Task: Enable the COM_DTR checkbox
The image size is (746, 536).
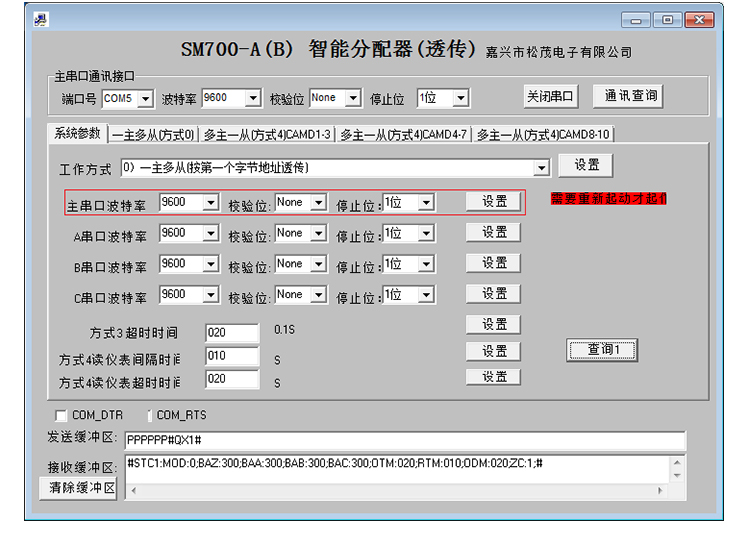Action: click(62, 415)
